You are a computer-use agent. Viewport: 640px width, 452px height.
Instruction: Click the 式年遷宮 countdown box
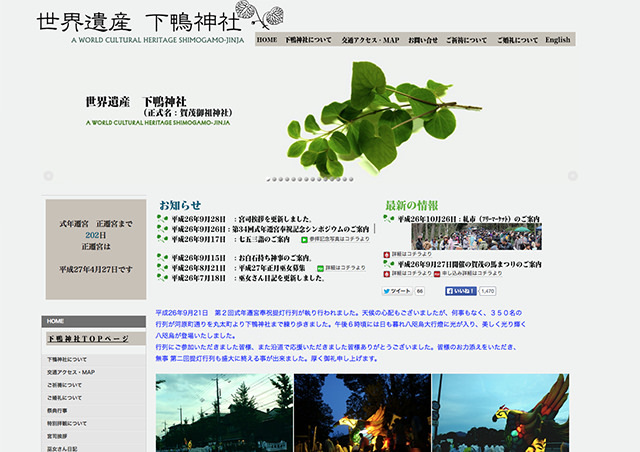[96, 249]
